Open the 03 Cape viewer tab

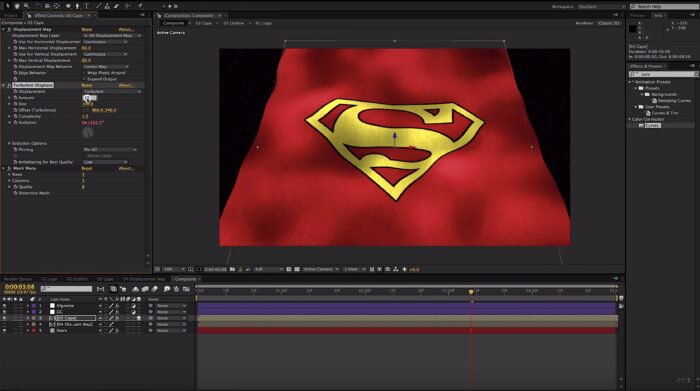[x=204, y=23]
